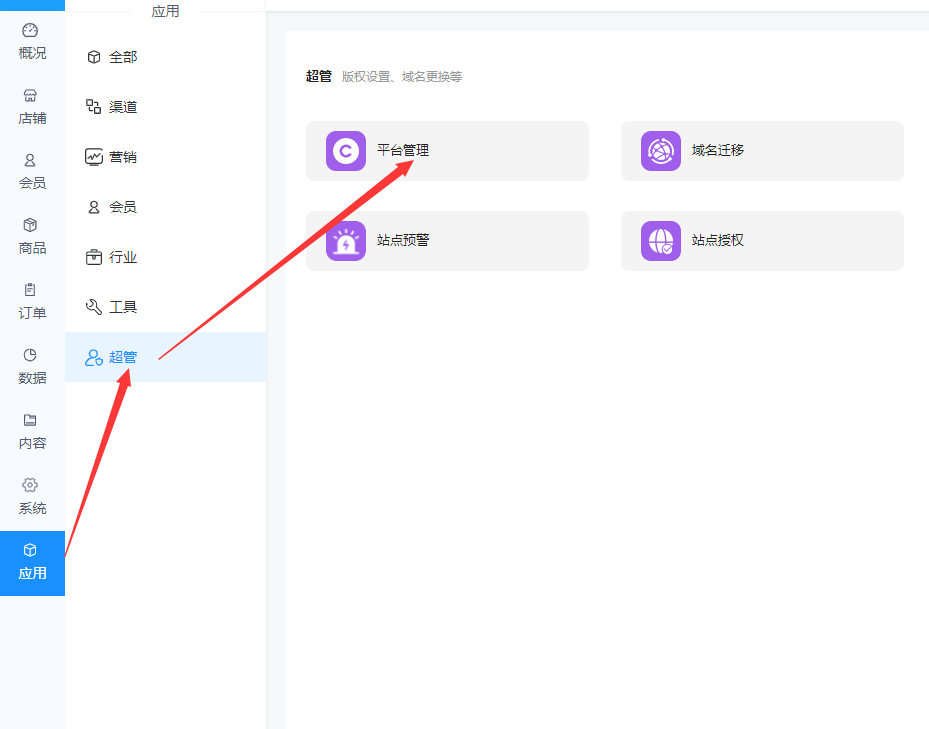Click the 订单 order clipboard icon
The height and width of the screenshot is (729, 929).
click(30, 290)
